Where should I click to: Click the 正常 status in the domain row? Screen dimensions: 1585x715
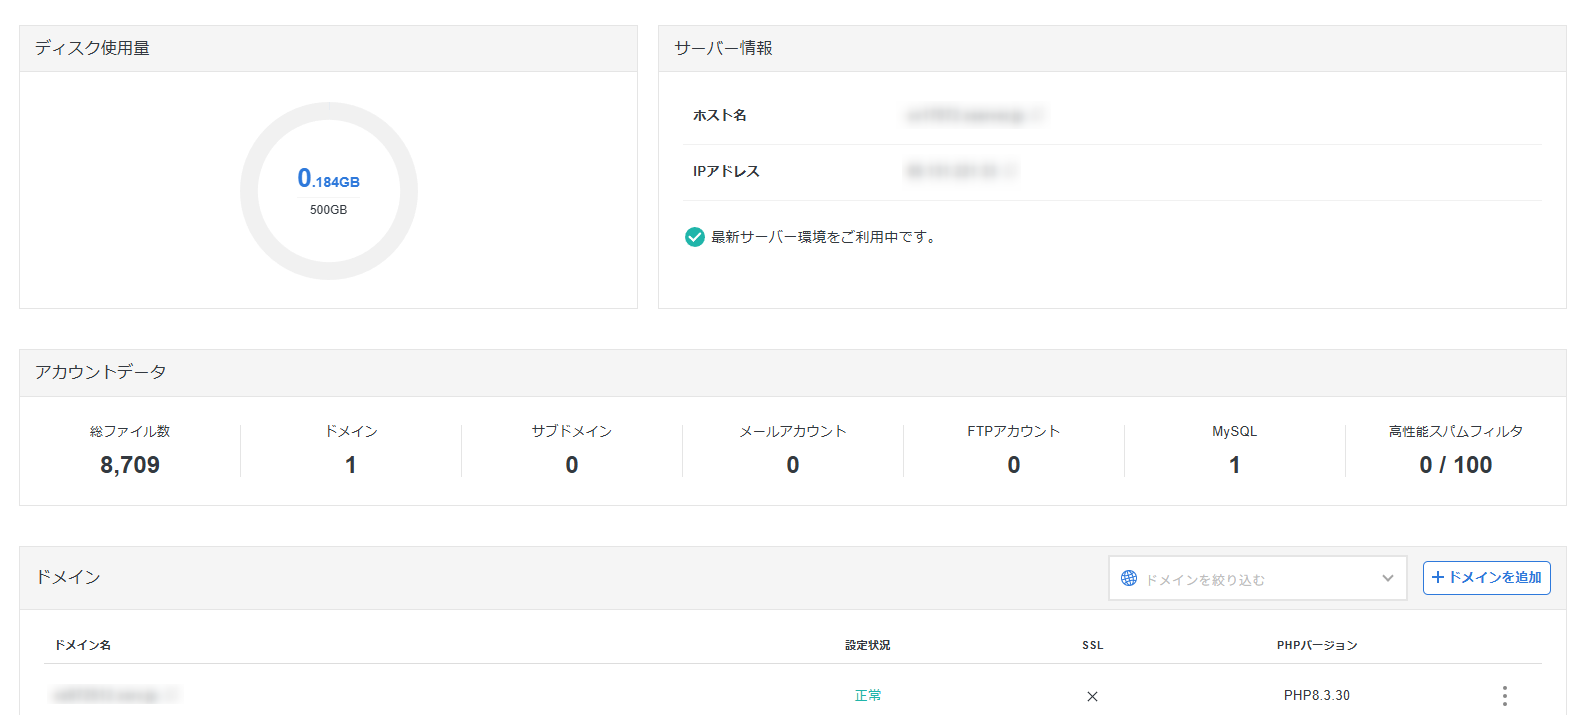[867, 696]
